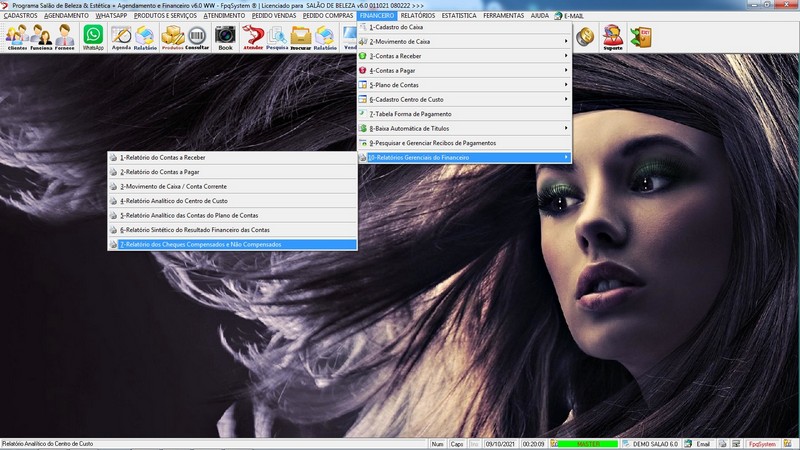Click the Caps indicator in status bar
Viewport: 800px width, 450px height.
pos(457,444)
